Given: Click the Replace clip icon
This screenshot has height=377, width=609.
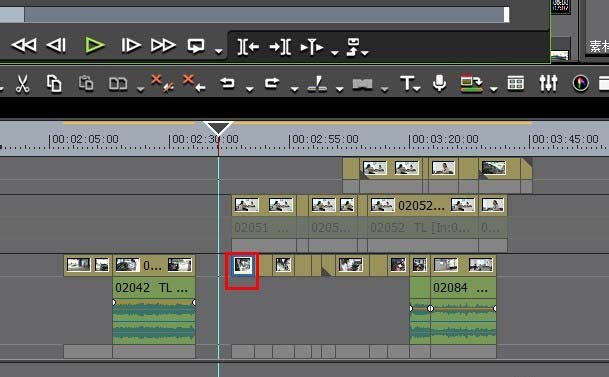Looking at the screenshot, I should [x=118, y=83].
